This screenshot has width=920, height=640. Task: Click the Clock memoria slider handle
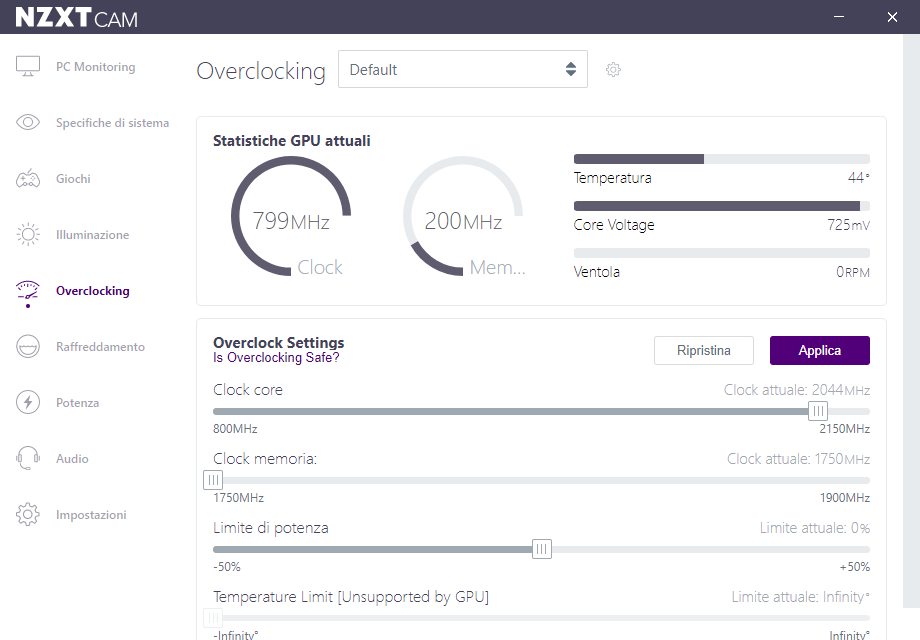pos(213,480)
